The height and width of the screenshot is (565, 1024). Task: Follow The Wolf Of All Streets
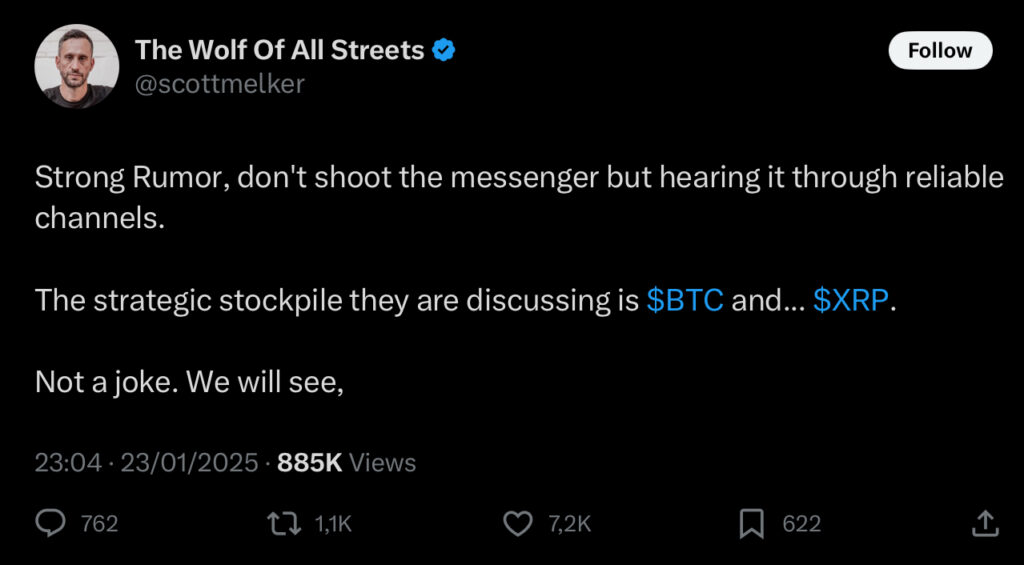[x=939, y=50]
